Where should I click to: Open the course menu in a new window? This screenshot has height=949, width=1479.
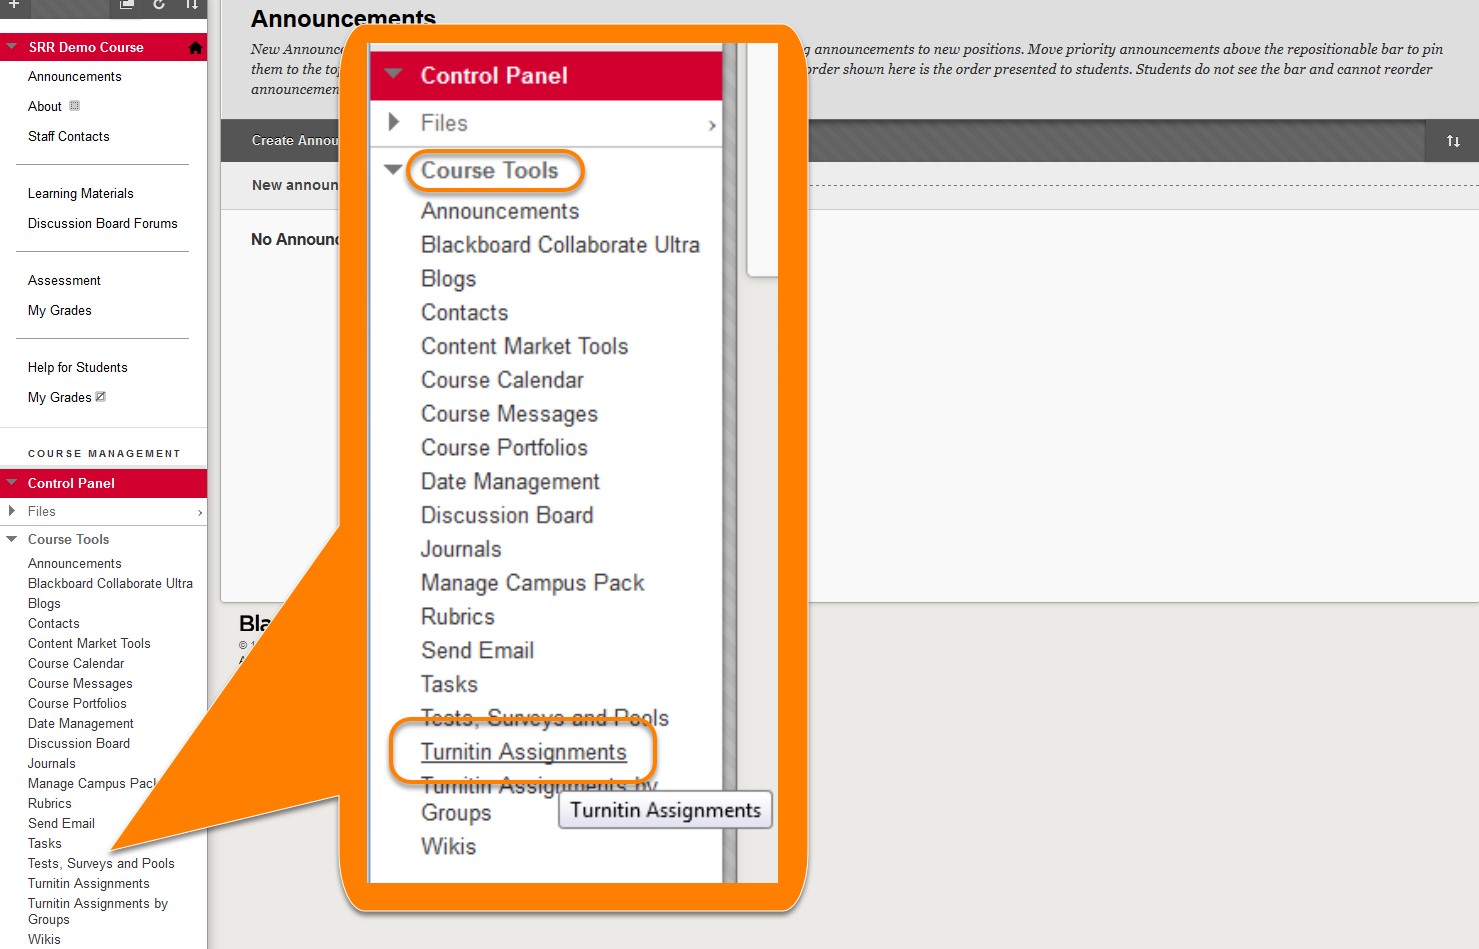click(x=127, y=4)
